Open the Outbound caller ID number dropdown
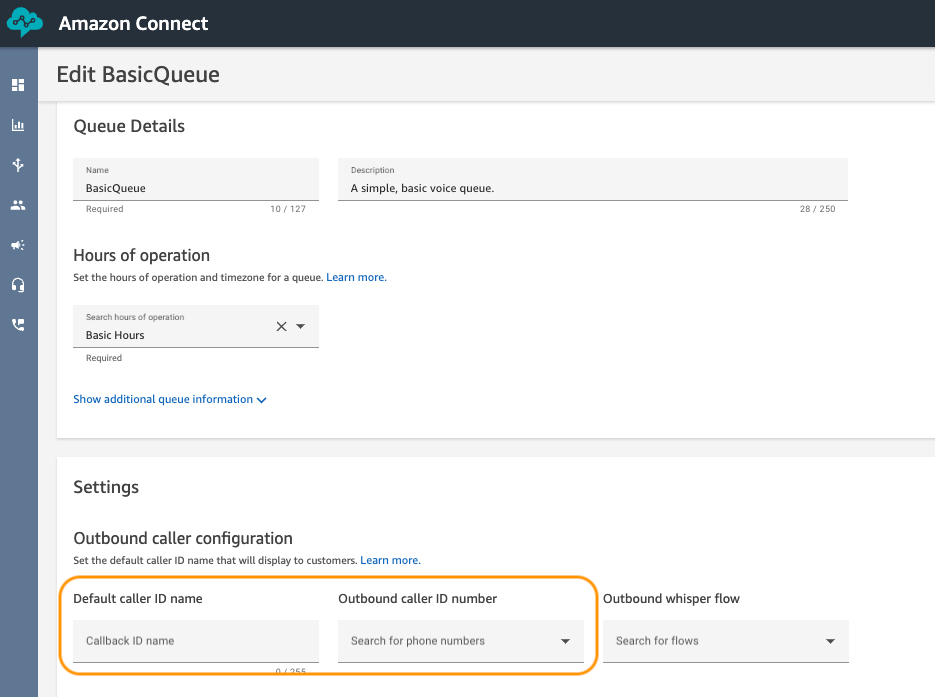Viewport: 935px width, 697px height. pos(565,641)
